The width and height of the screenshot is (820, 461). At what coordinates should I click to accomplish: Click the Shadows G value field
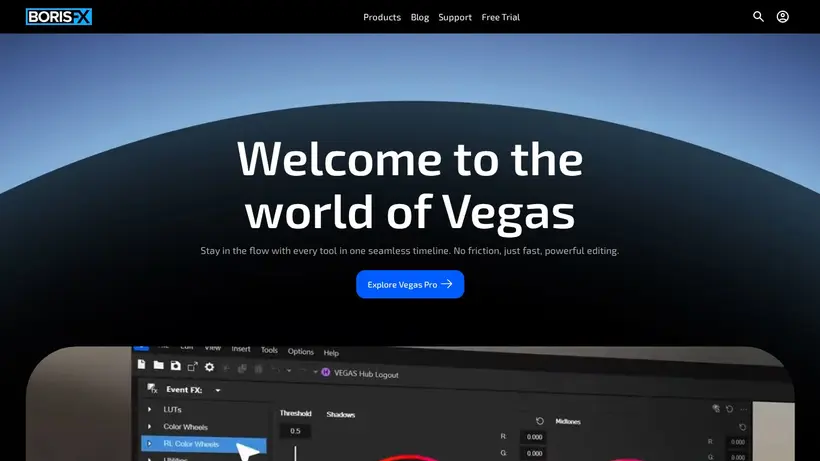coord(534,453)
